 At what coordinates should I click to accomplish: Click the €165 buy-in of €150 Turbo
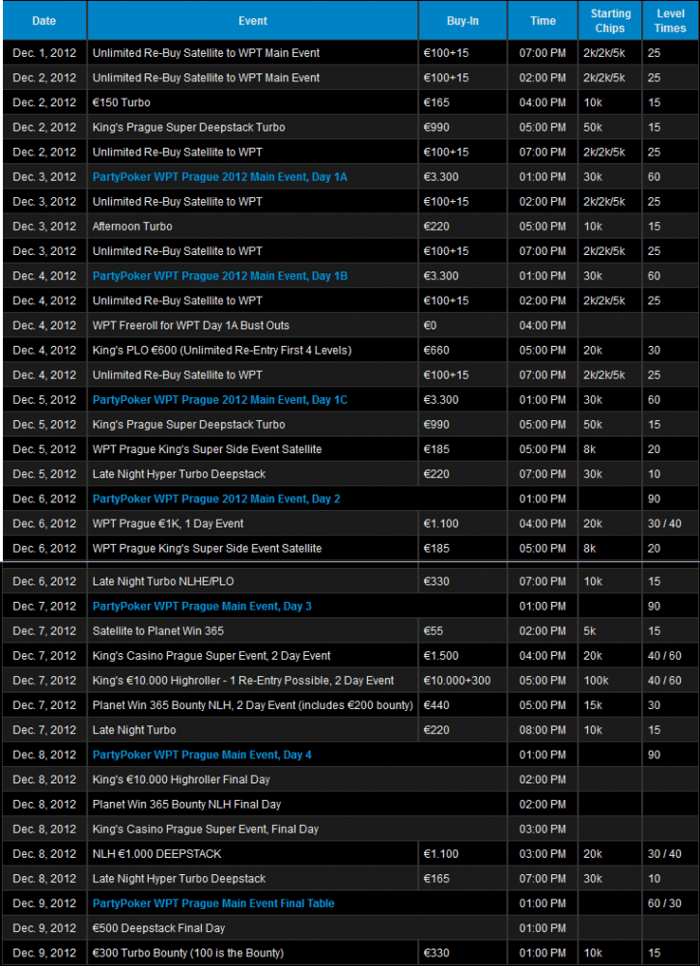463,102
